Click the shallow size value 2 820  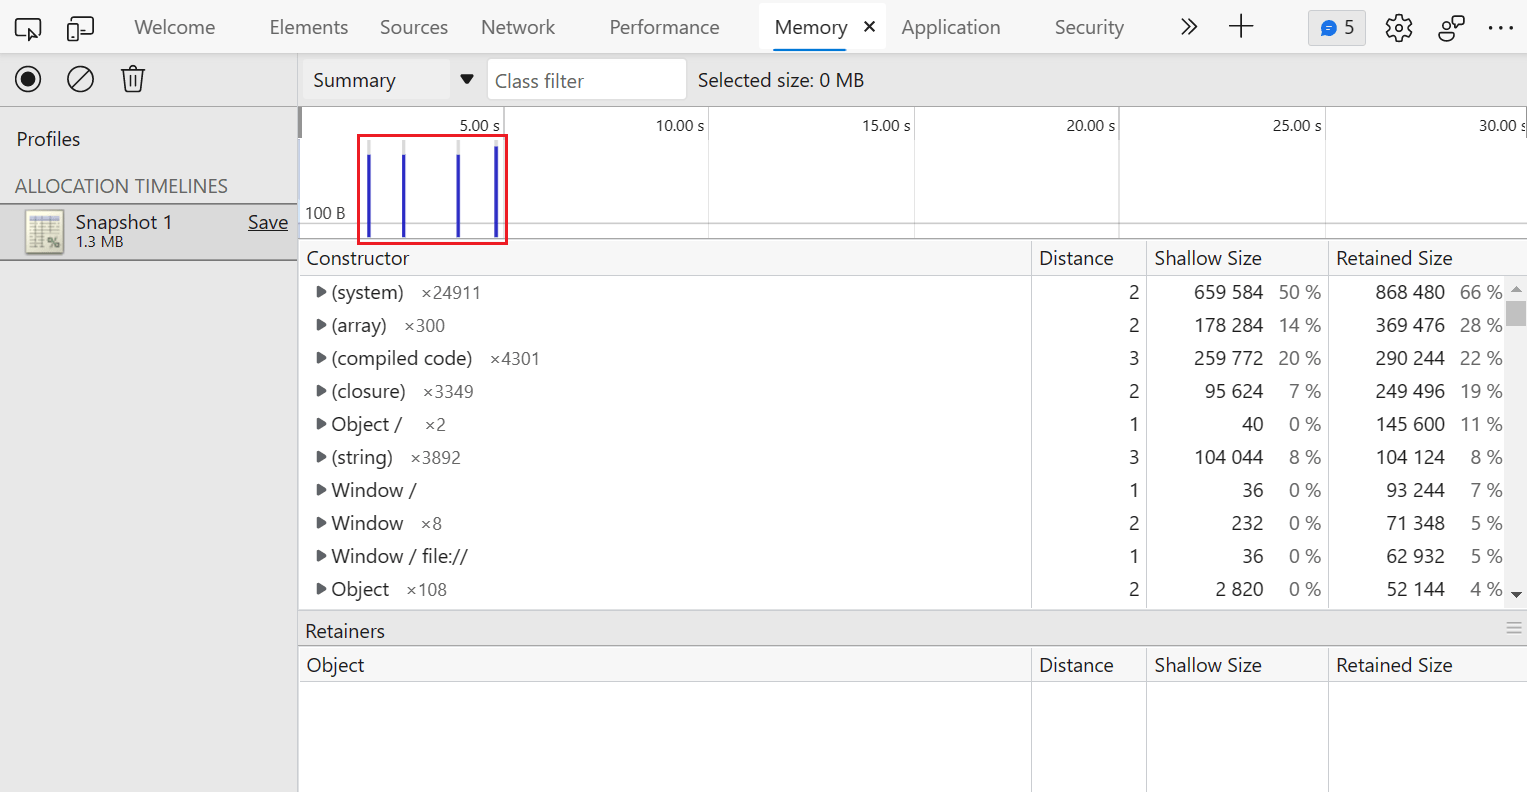[1239, 589]
